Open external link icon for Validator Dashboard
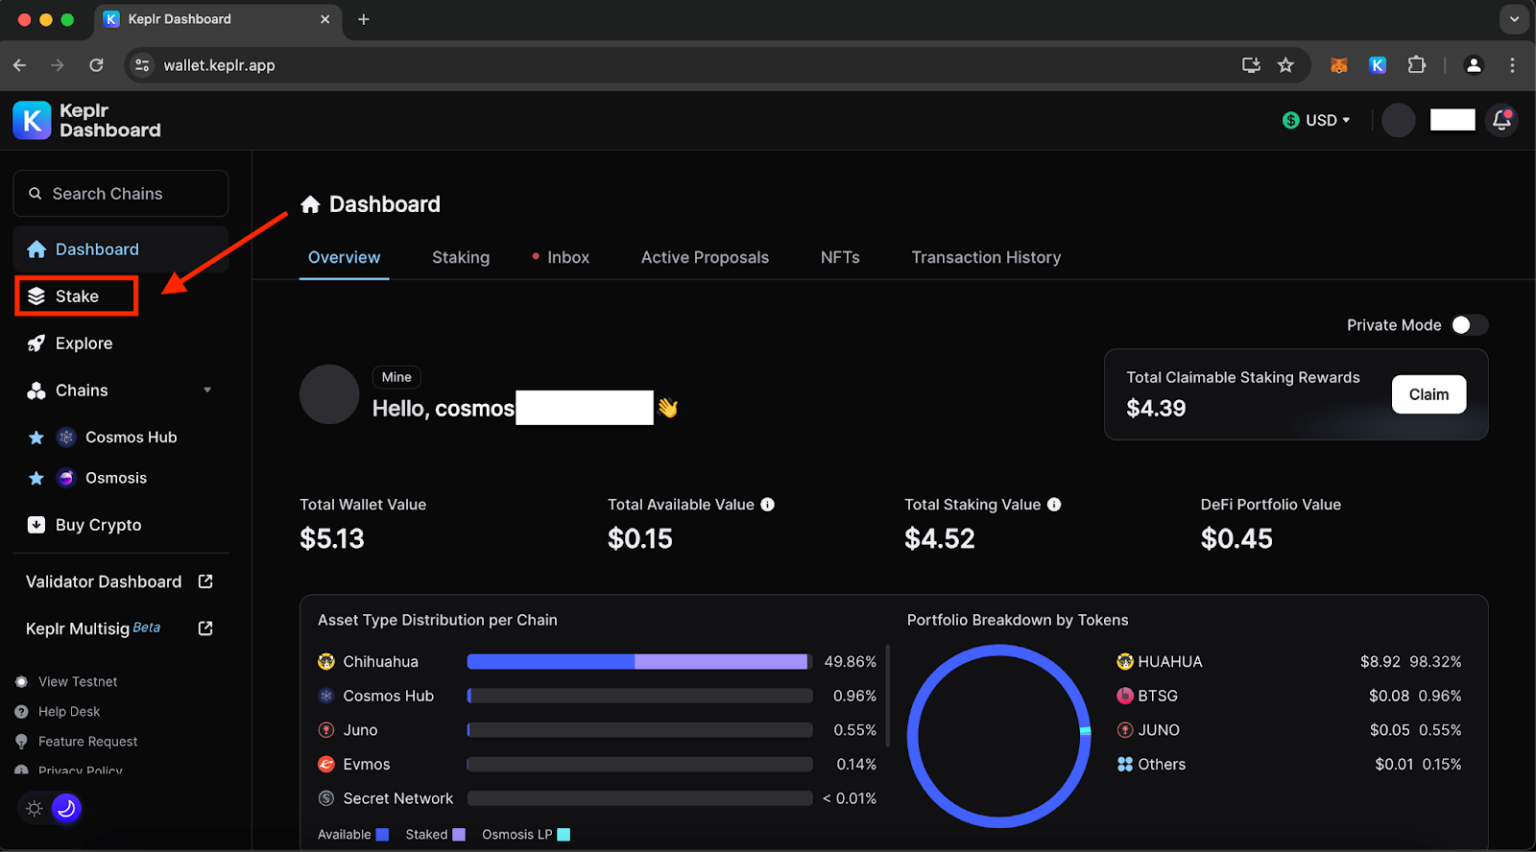This screenshot has width=1536, height=852. [x=205, y=582]
